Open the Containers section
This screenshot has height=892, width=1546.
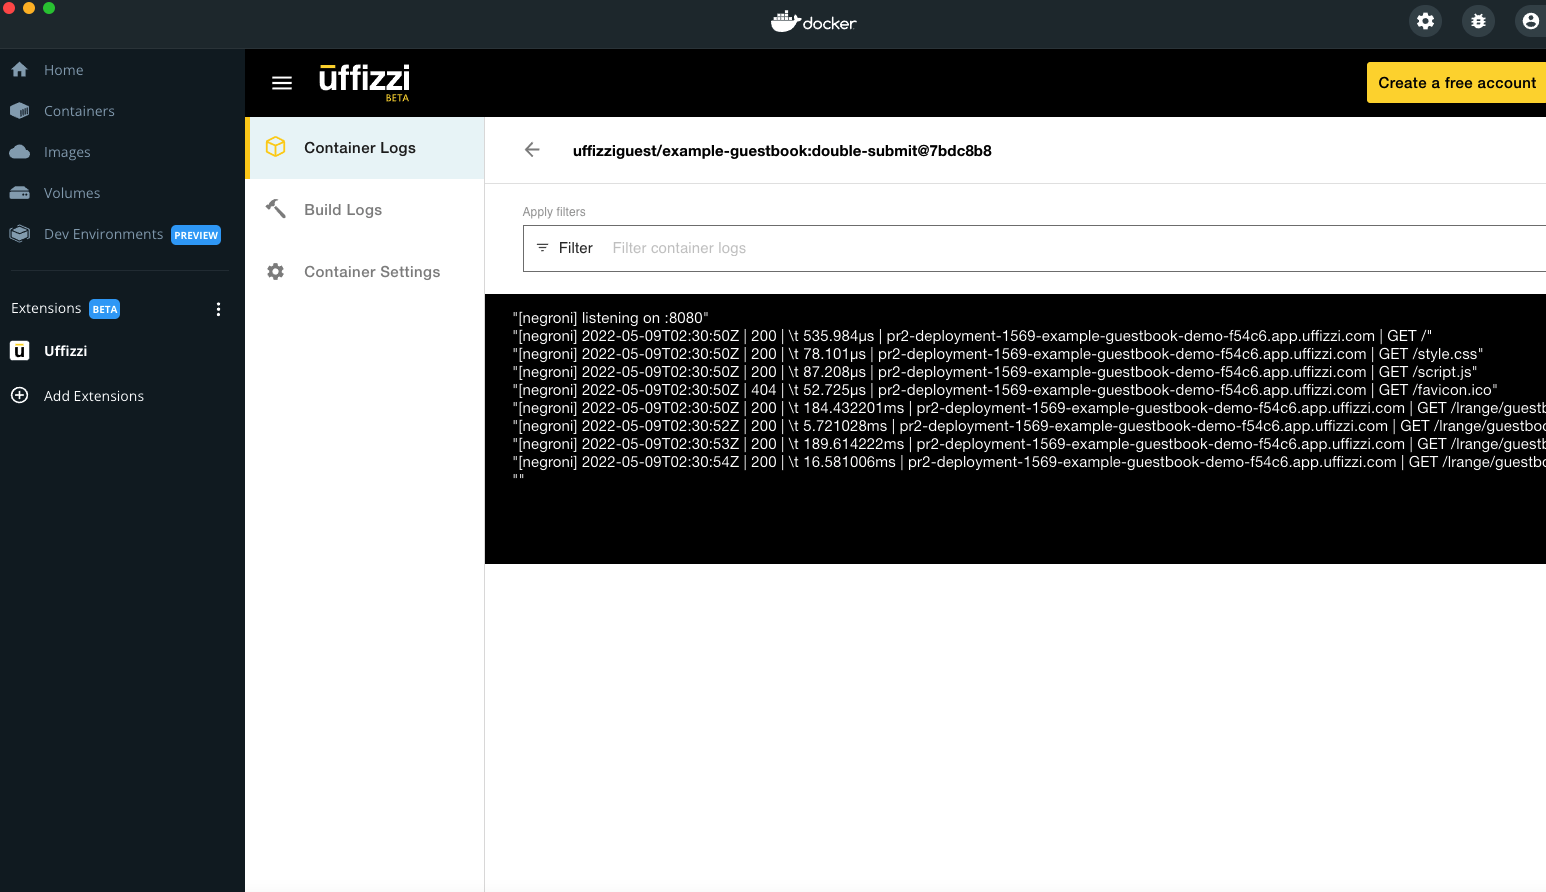point(79,111)
